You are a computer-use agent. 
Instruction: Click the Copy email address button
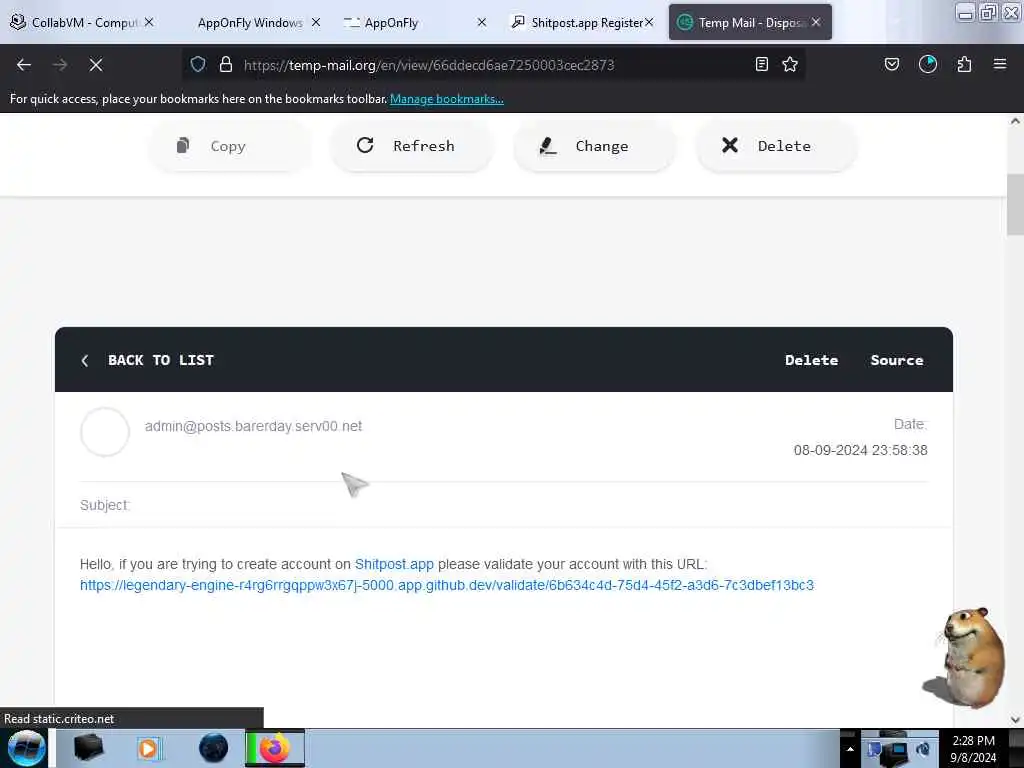230,146
